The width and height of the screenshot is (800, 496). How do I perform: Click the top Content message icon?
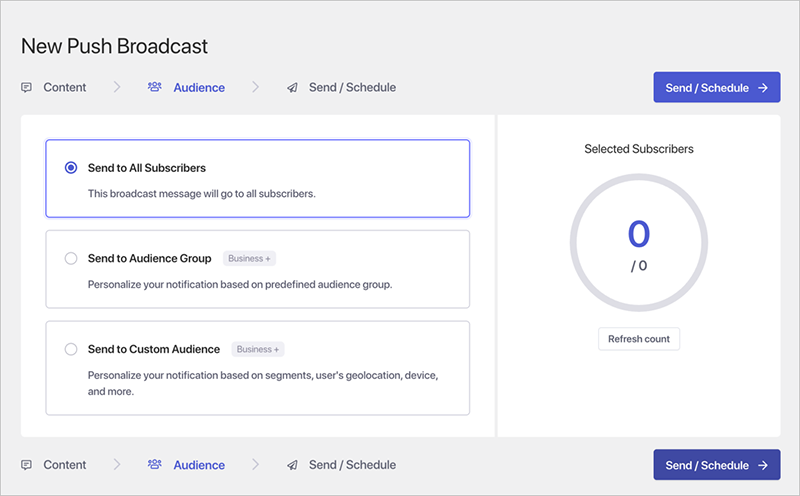click(27, 88)
